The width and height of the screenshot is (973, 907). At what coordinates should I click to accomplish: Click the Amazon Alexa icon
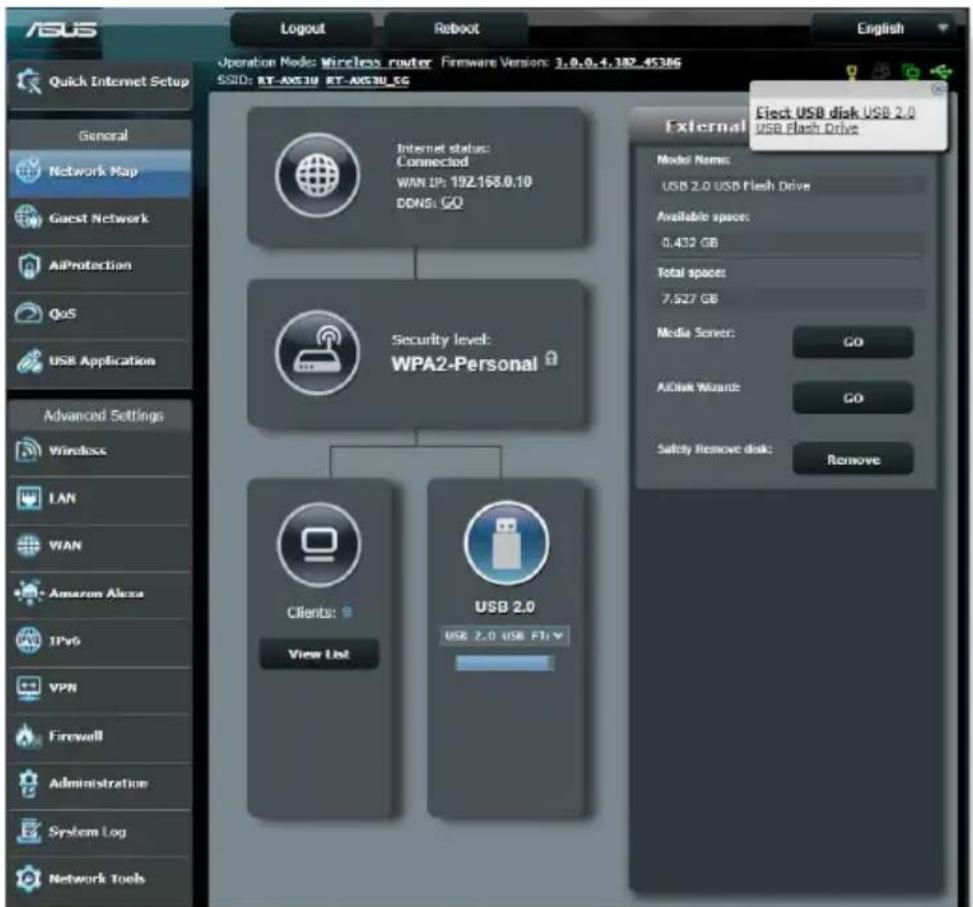[x=29, y=593]
